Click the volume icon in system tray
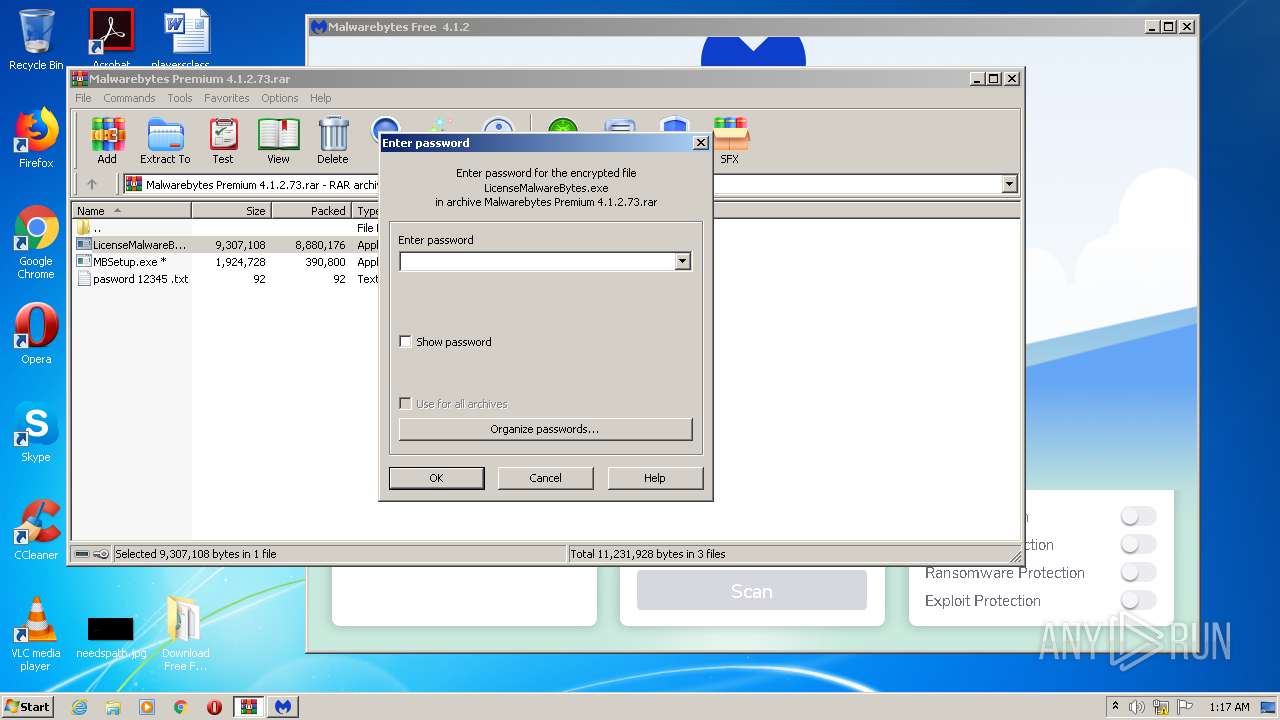 (1136, 707)
